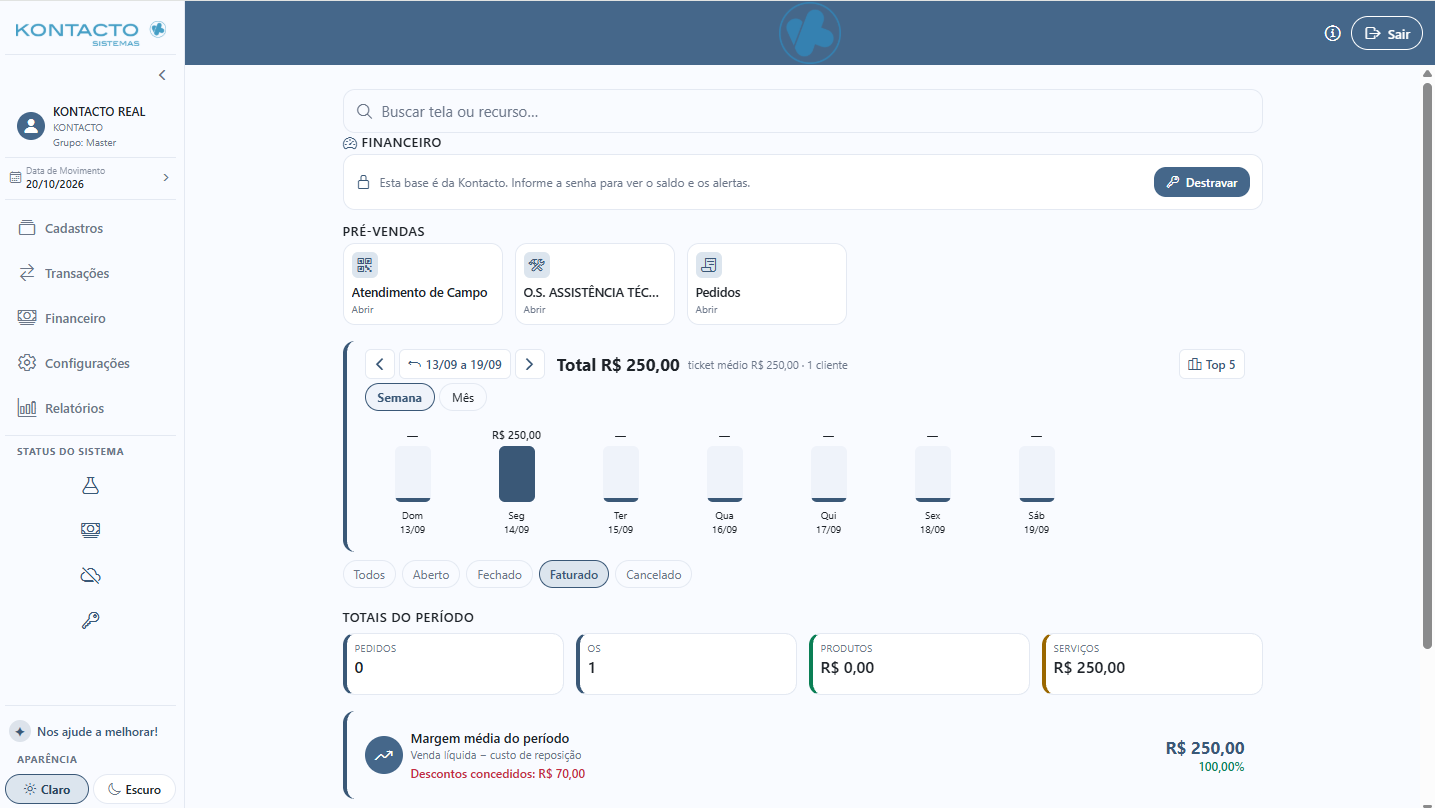Click the Sair logout button
Image resolution: width=1435 pixels, height=808 pixels.
pos(1387,33)
